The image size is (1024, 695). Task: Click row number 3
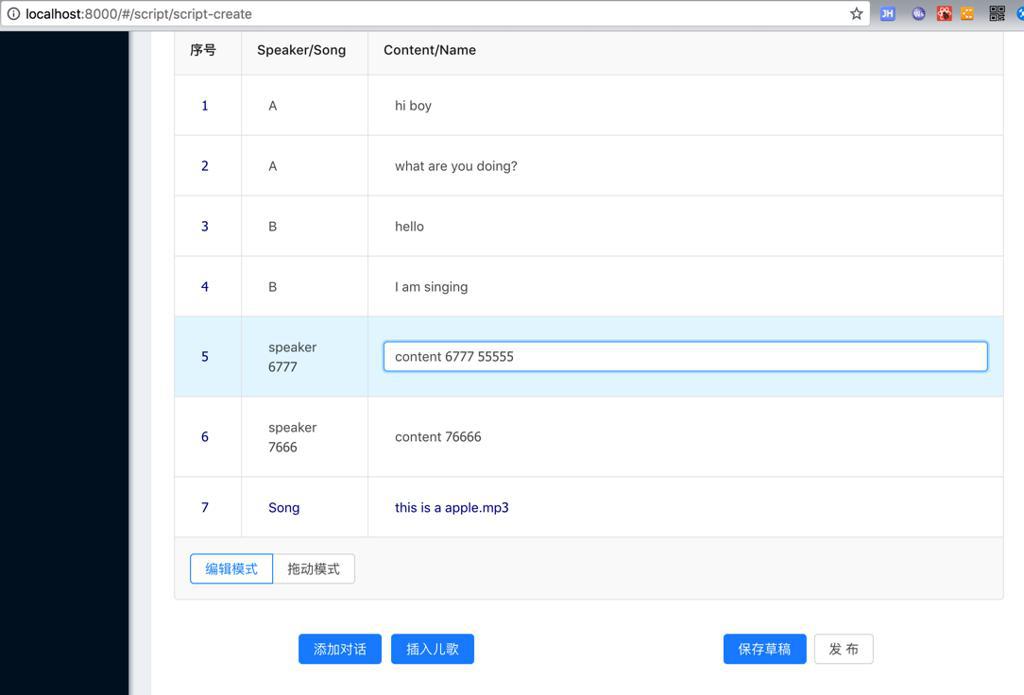[x=205, y=226]
